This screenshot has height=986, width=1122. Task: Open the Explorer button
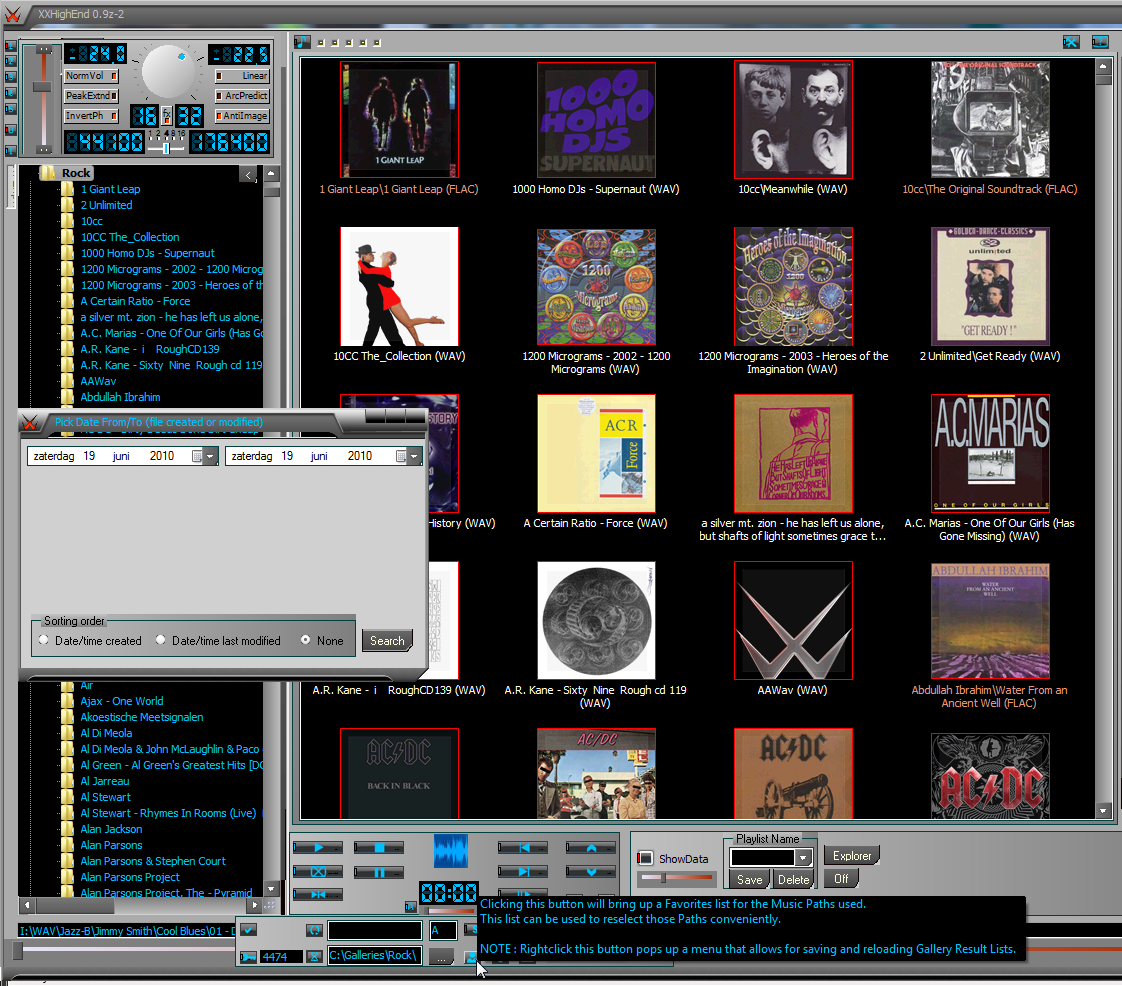pyautogui.click(x=852, y=856)
